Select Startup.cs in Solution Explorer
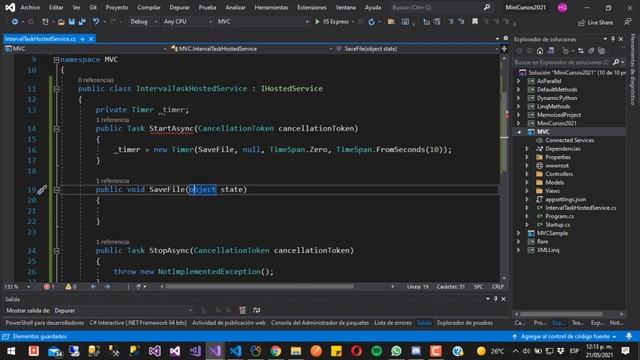The image size is (640, 360). (558, 224)
